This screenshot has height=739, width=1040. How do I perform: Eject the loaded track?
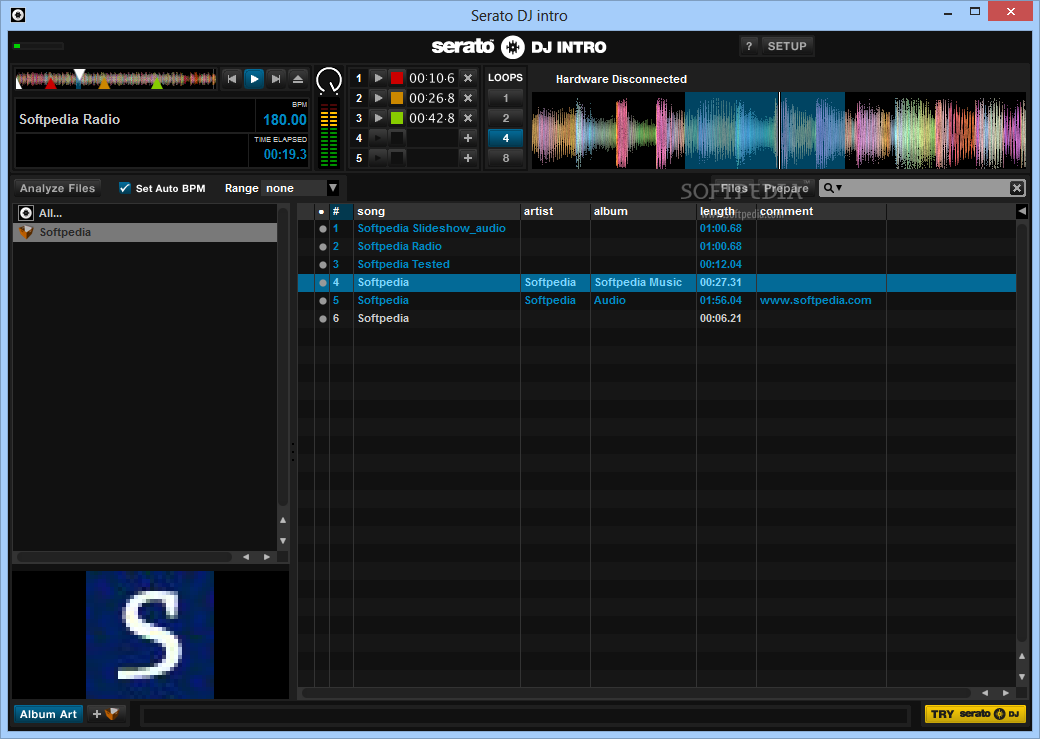(298, 79)
